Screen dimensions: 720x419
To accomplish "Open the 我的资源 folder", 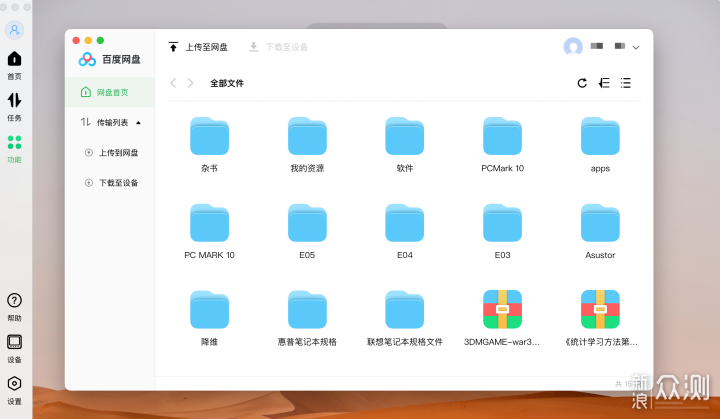I will pyautogui.click(x=307, y=136).
